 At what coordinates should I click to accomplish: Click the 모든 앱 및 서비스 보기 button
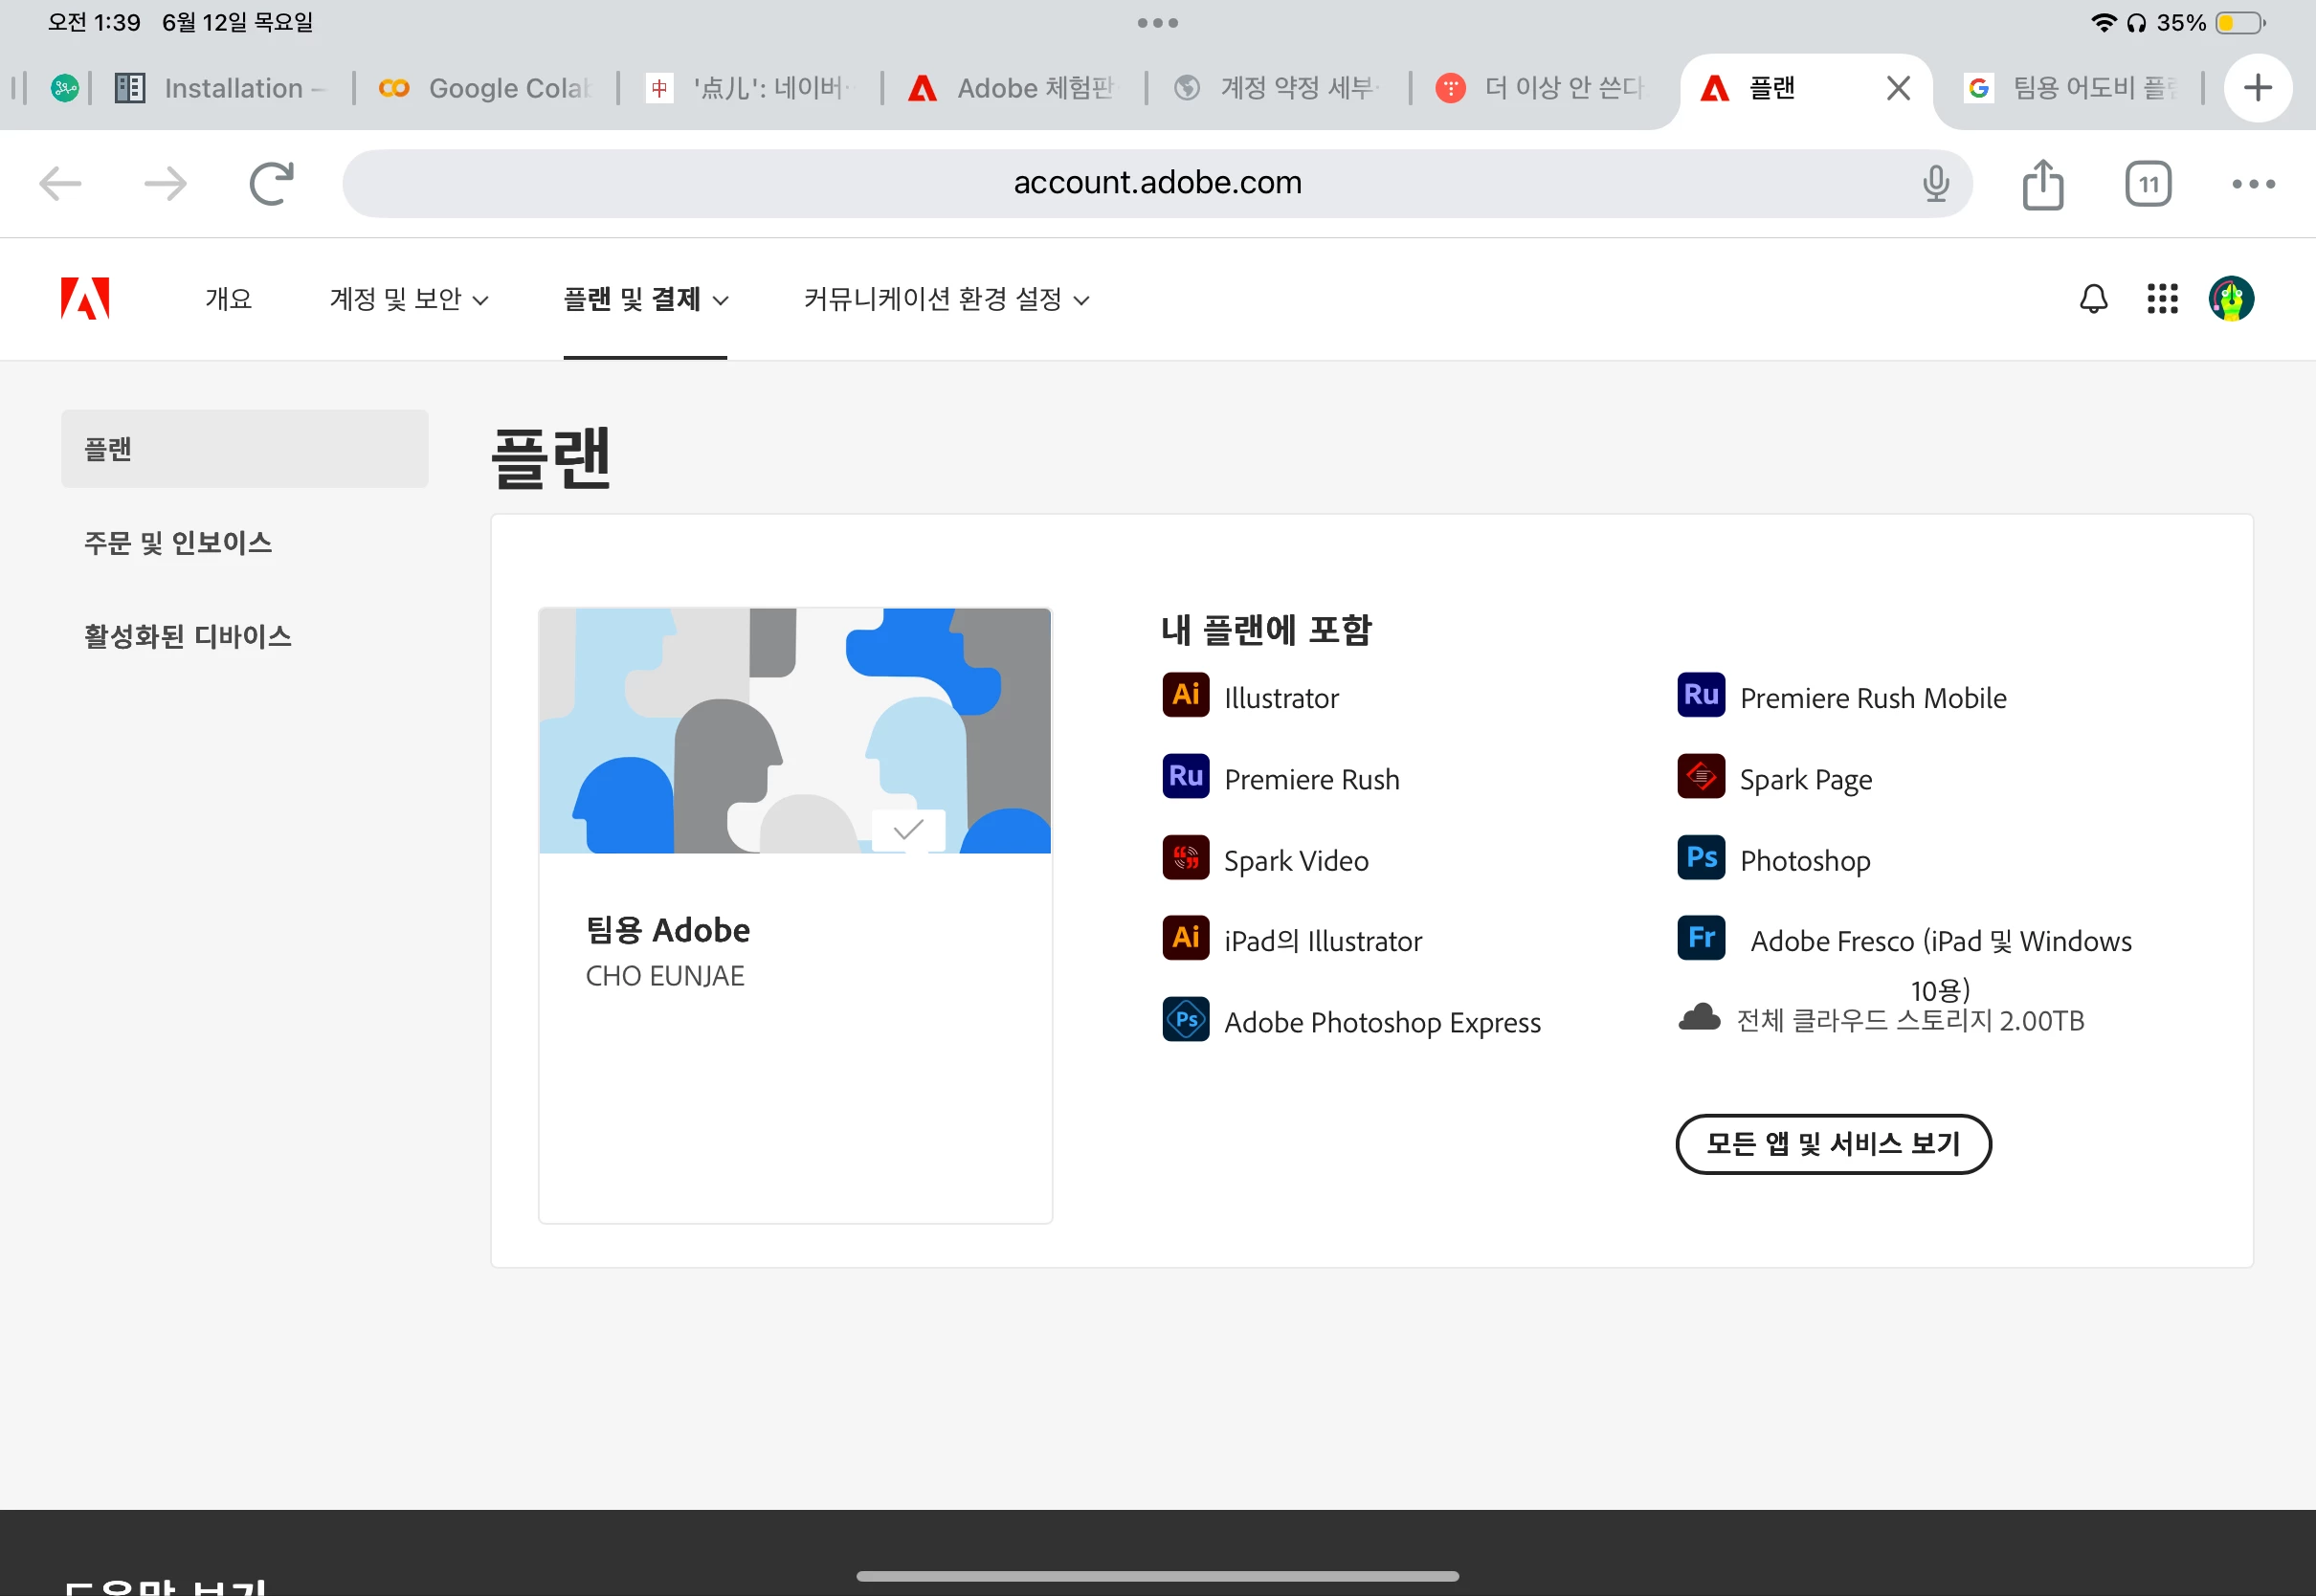coord(1832,1144)
